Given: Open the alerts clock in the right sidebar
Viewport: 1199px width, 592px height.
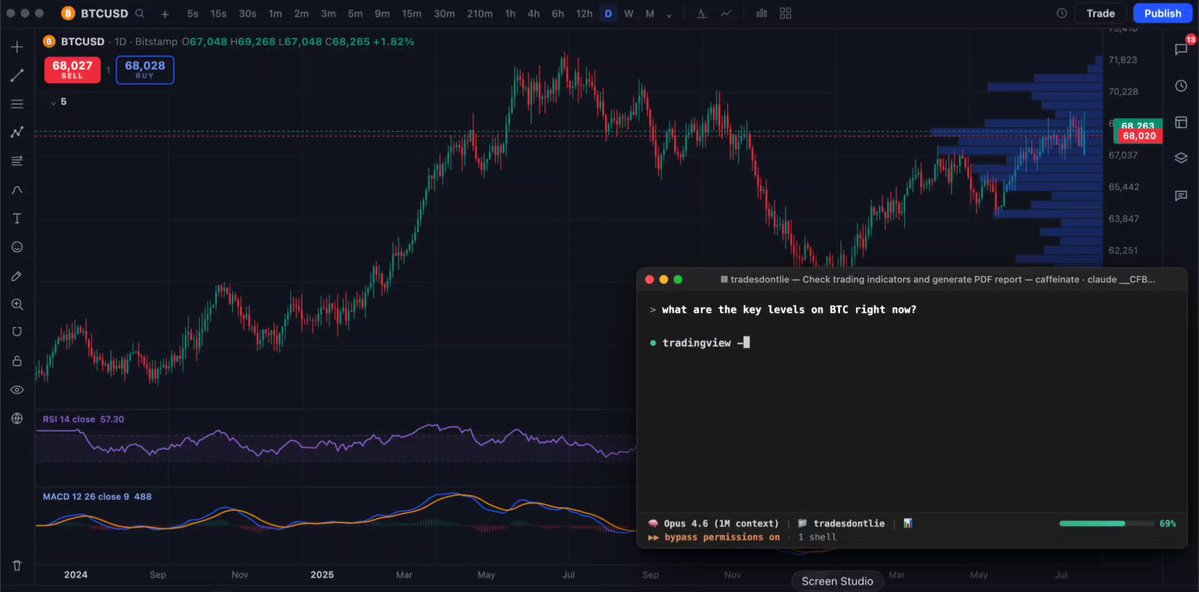Looking at the screenshot, I should [1181, 86].
